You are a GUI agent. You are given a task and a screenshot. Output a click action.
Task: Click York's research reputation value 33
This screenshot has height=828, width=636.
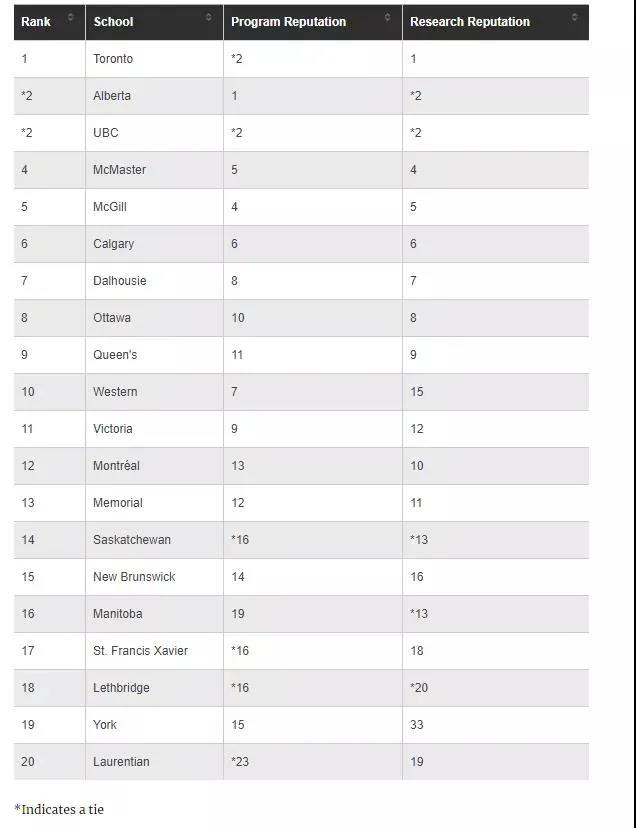pos(417,725)
